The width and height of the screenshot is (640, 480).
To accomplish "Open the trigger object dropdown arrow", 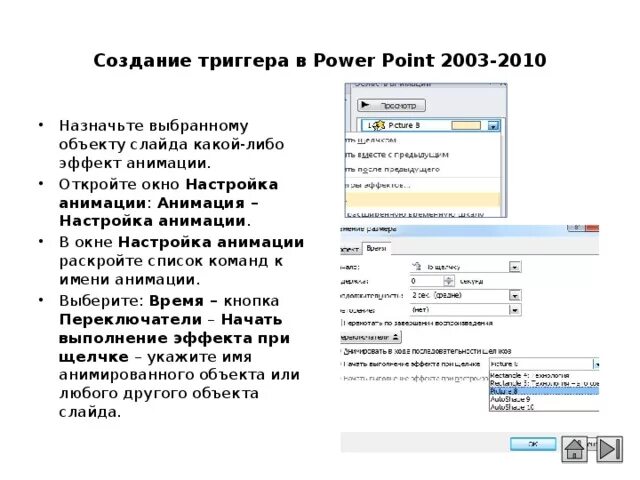I will click(596, 364).
